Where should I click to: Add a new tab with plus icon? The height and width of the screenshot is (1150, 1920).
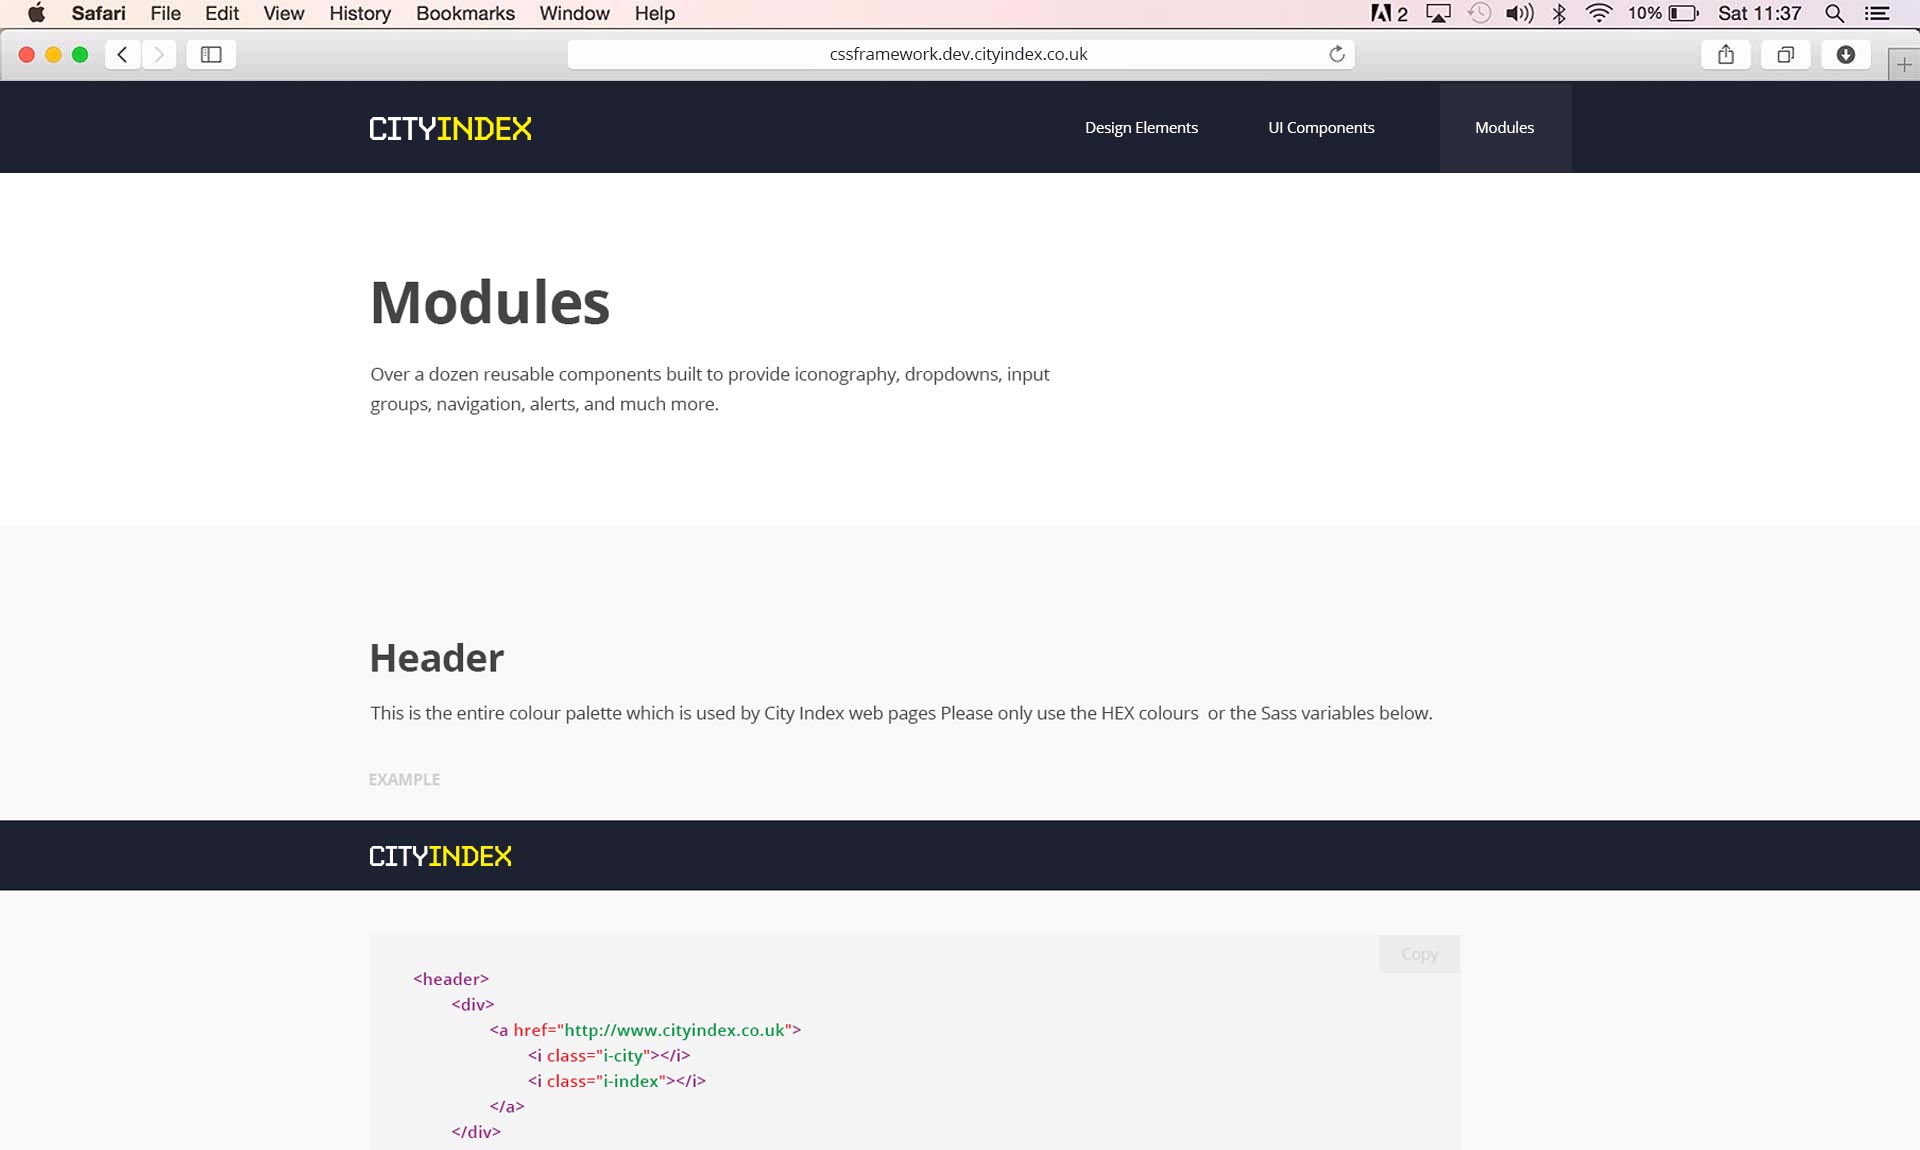click(1903, 65)
